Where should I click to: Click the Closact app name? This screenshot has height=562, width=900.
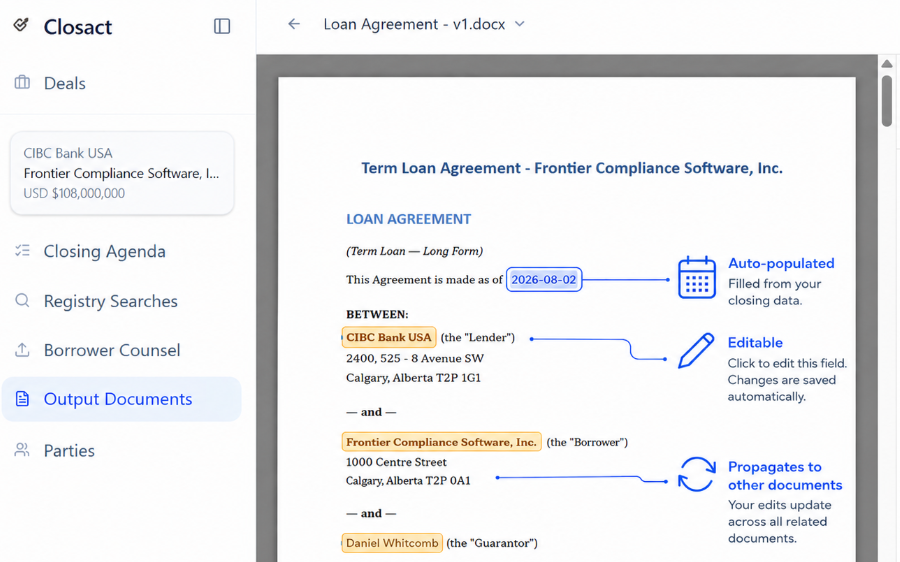pyautogui.click(x=78, y=27)
